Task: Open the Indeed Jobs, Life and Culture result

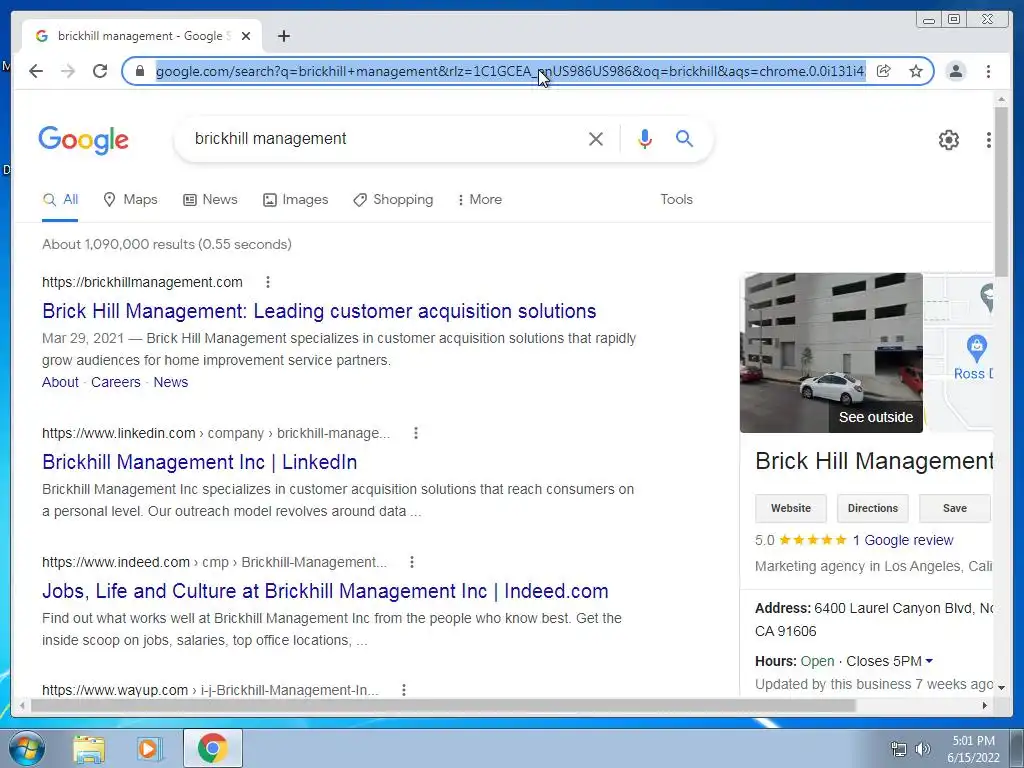Action: click(325, 591)
